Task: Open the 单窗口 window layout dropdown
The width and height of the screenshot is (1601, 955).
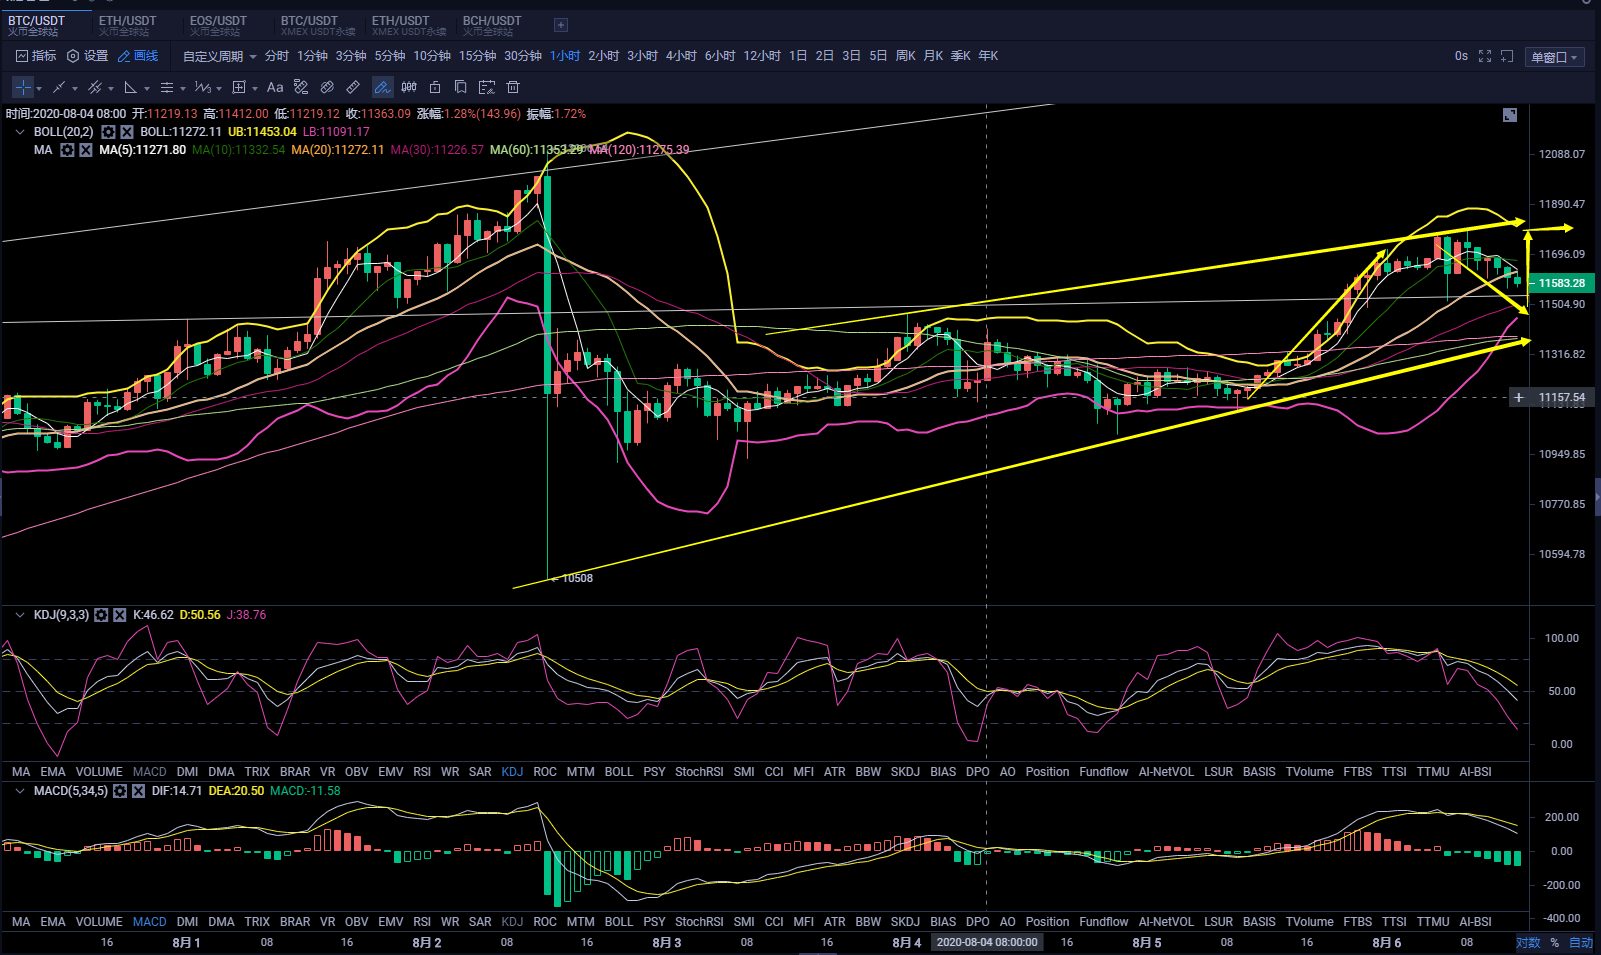Action: coord(1554,57)
